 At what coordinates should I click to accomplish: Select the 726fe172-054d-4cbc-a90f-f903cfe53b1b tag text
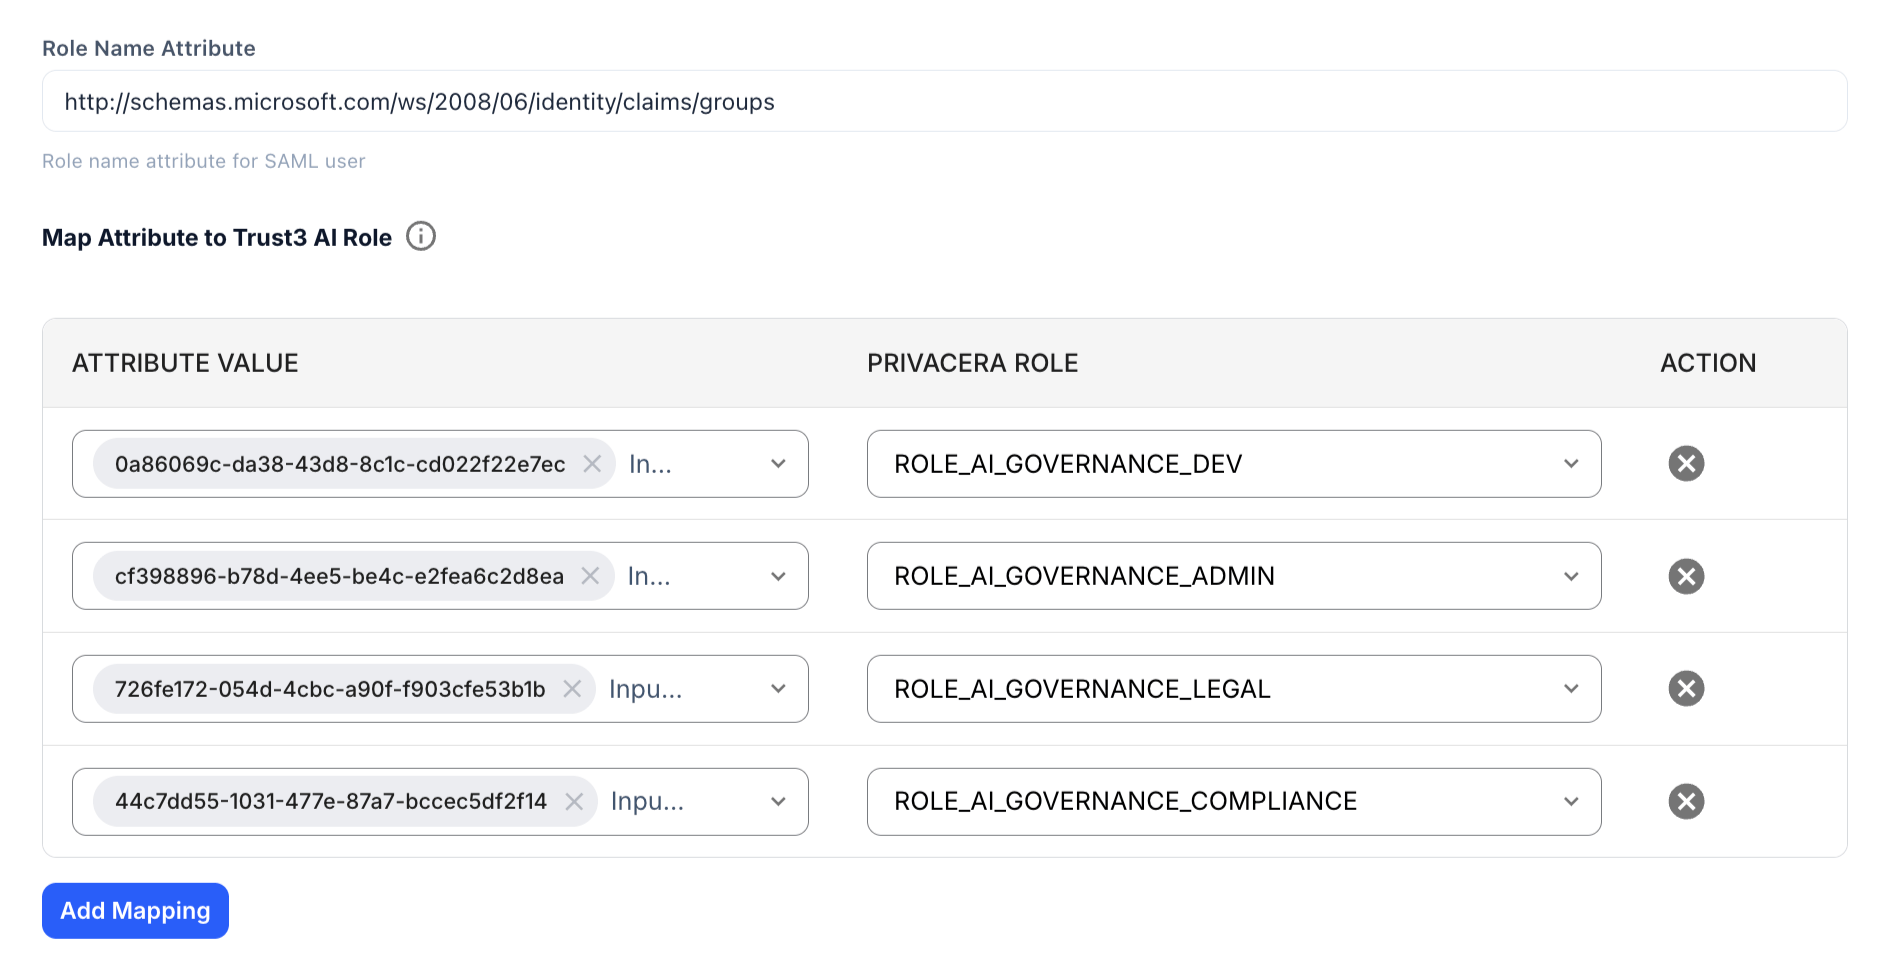[x=330, y=689]
